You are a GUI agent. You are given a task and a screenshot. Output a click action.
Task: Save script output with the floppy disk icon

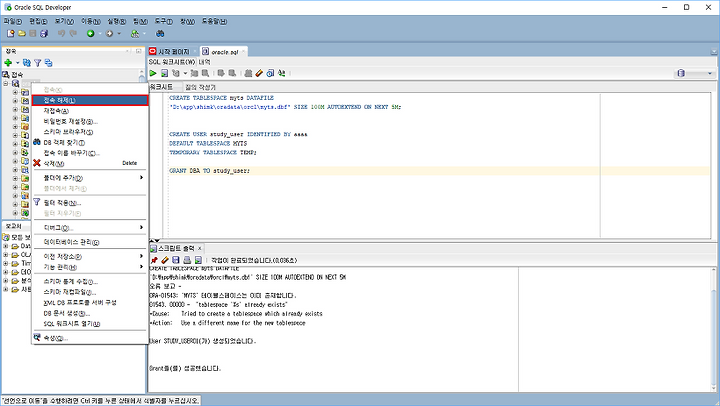coord(176,260)
